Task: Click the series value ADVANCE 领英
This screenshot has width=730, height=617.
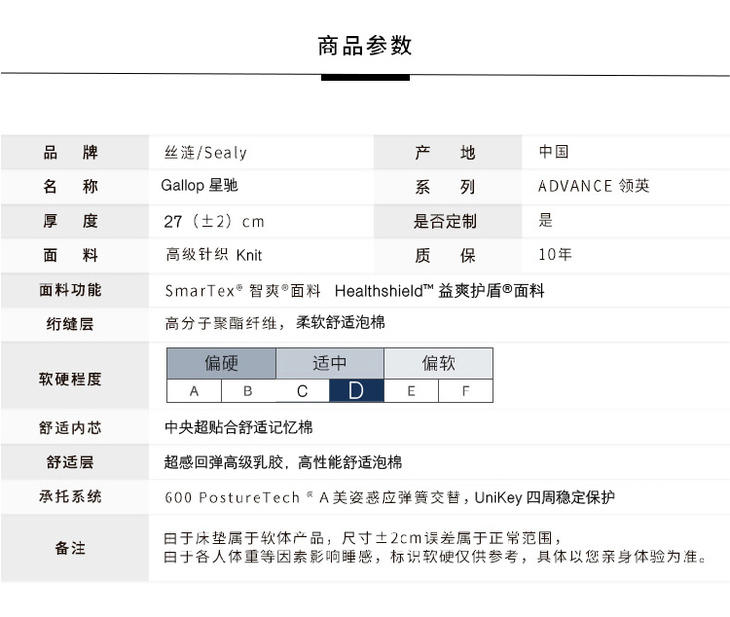Action: pyautogui.click(x=594, y=186)
